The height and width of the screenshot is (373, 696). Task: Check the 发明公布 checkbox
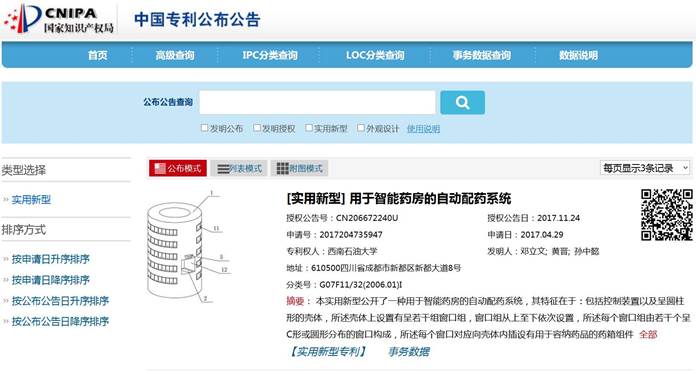[x=204, y=128]
